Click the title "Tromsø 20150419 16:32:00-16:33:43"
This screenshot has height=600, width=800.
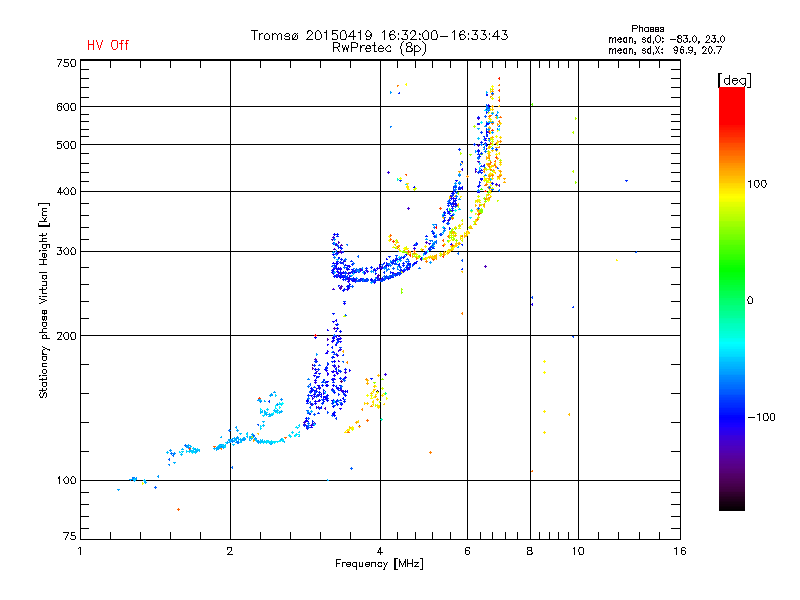(x=380, y=35)
